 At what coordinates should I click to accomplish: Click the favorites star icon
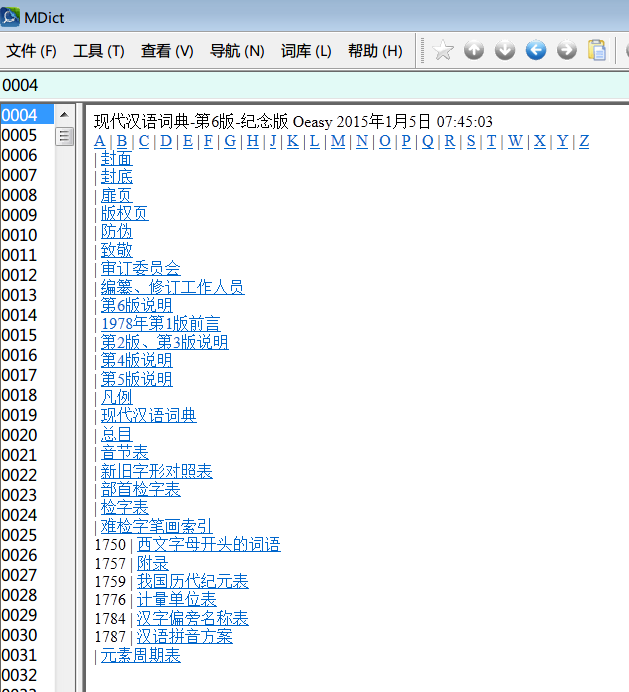point(443,50)
